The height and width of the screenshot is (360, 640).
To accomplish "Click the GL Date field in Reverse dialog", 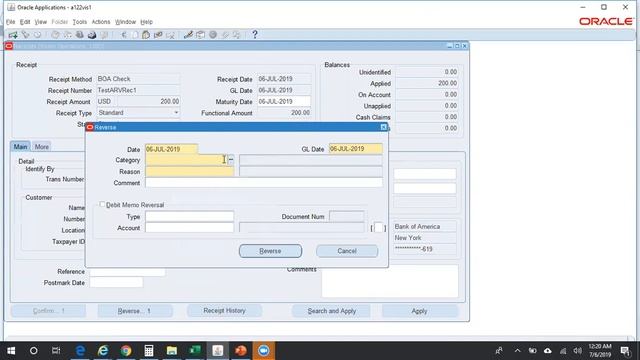I will (x=356, y=149).
